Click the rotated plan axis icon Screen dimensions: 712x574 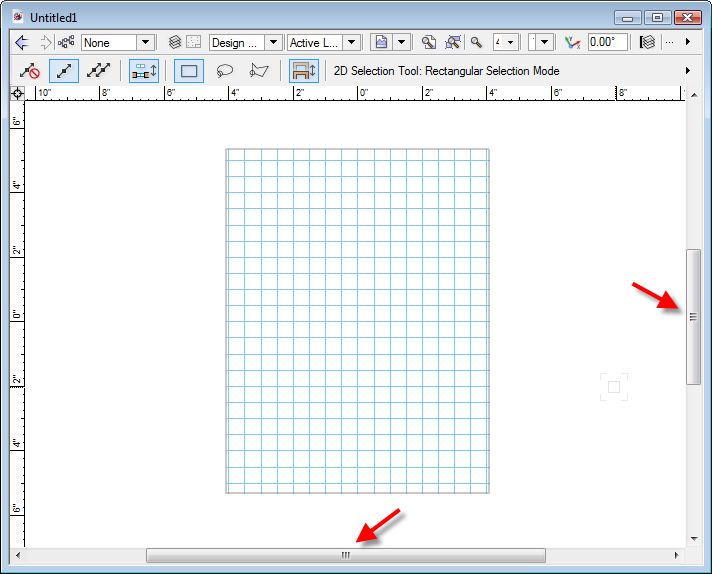572,43
